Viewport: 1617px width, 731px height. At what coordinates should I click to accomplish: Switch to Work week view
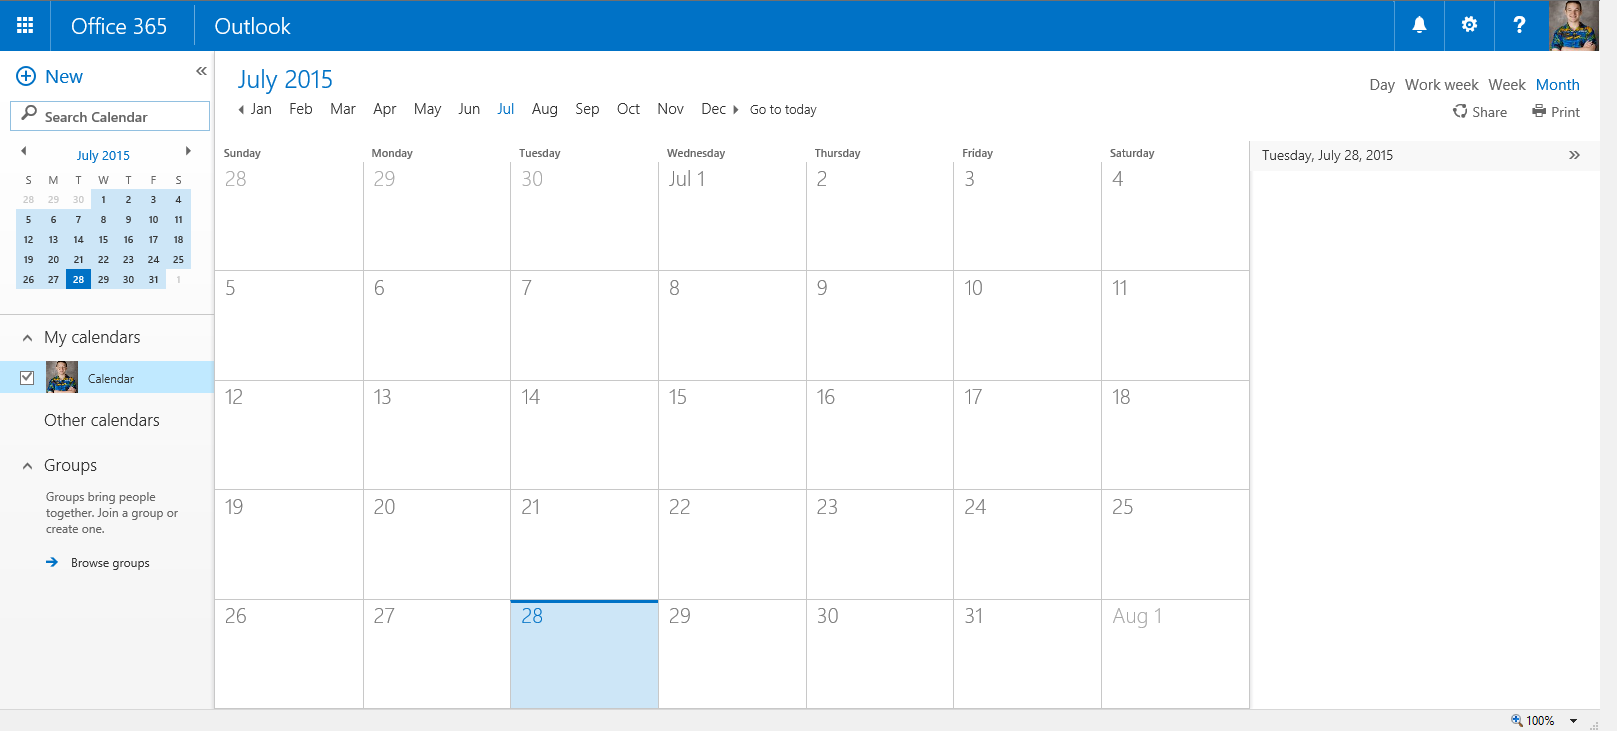point(1441,85)
